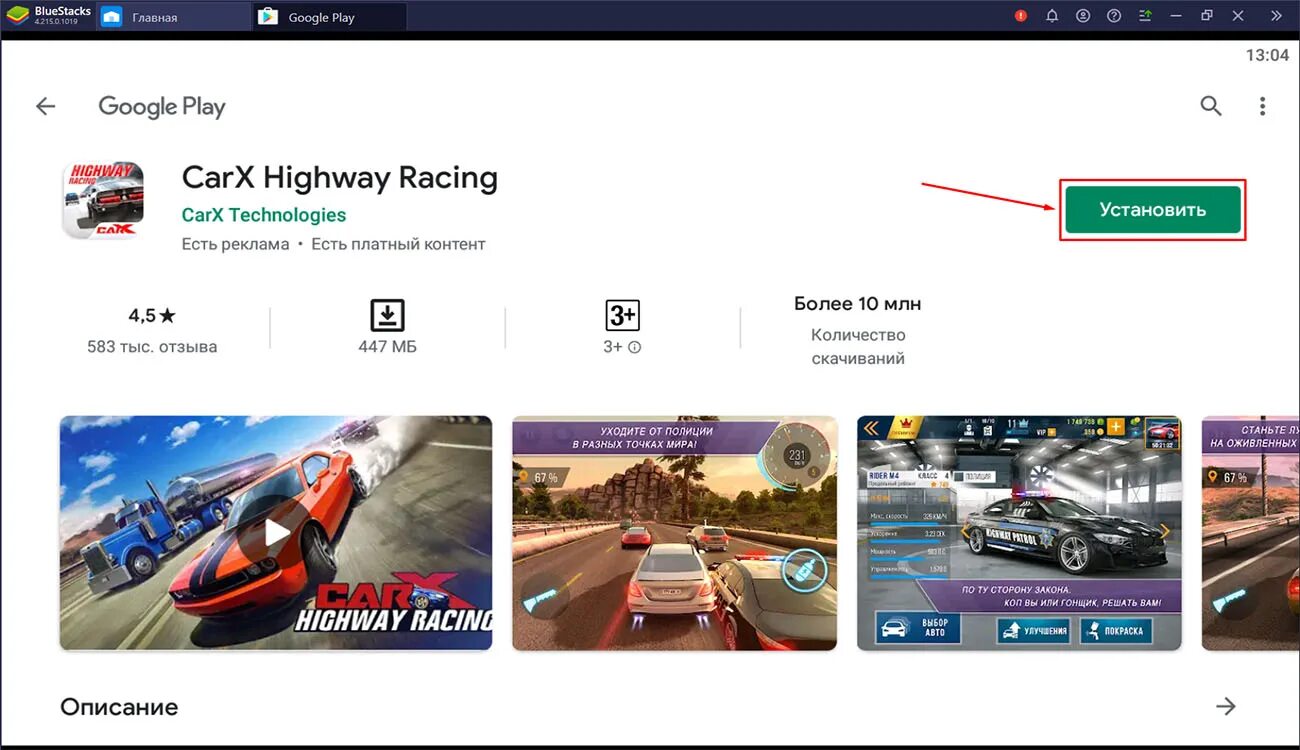Click the 583 тыс. отзыва text
Image resolution: width=1300 pixels, height=750 pixels.
[152, 347]
